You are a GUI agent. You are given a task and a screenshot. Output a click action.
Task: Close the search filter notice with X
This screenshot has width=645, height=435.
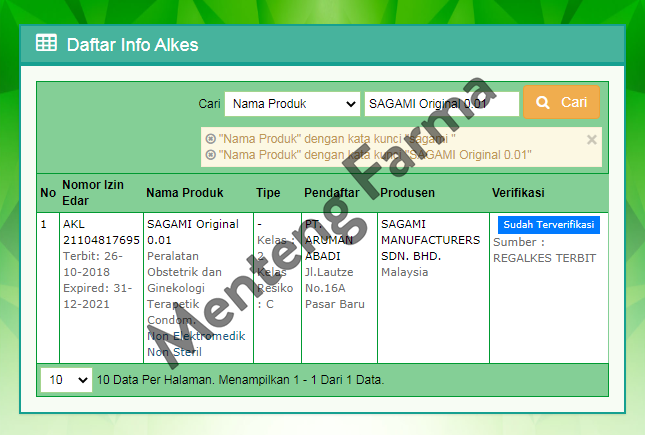(592, 140)
